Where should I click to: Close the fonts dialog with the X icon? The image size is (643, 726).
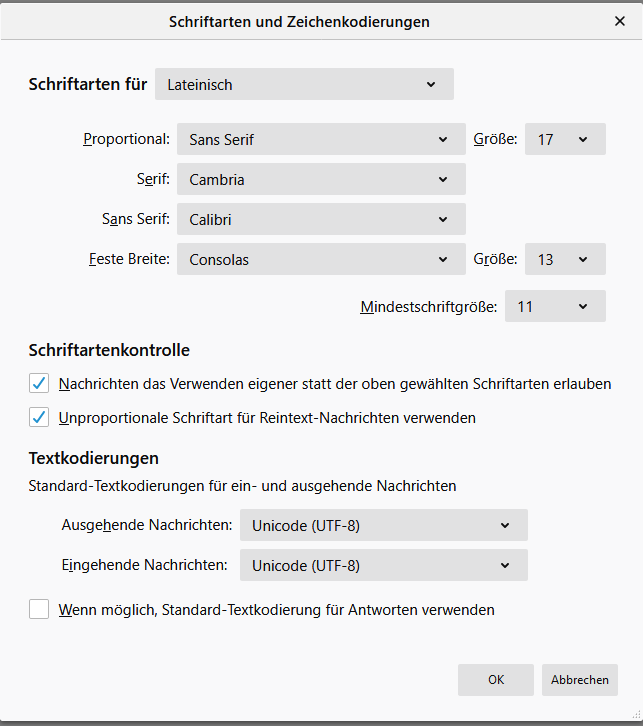pos(620,21)
